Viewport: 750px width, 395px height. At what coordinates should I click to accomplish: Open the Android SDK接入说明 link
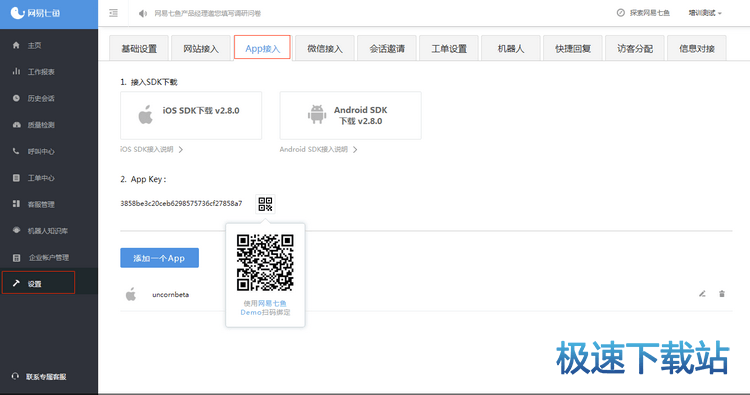tap(314, 150)
